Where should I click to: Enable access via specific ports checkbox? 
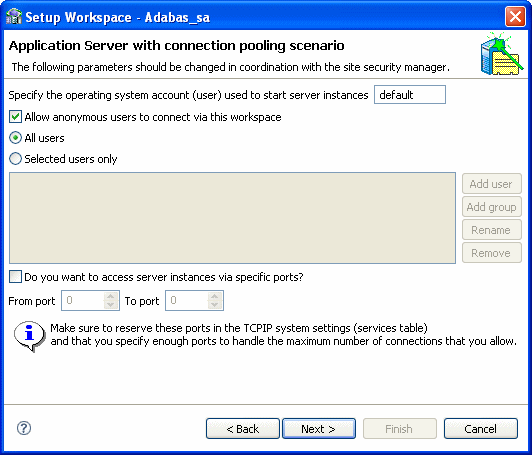coord(15,277)
